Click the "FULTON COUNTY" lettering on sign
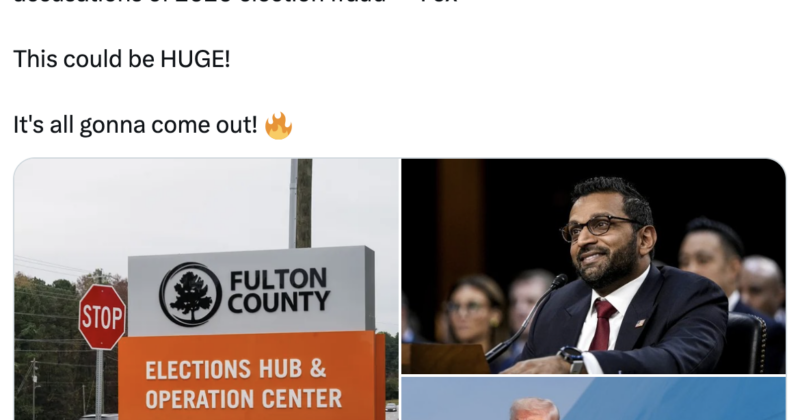Viewport: 800px width, 420px height. tap(279, 290)
